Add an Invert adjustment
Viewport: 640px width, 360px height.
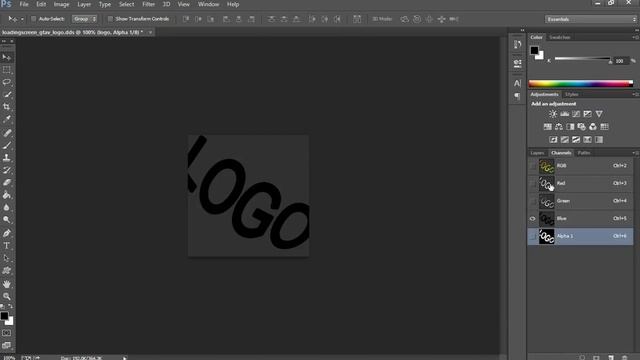(x=553, y=140)
